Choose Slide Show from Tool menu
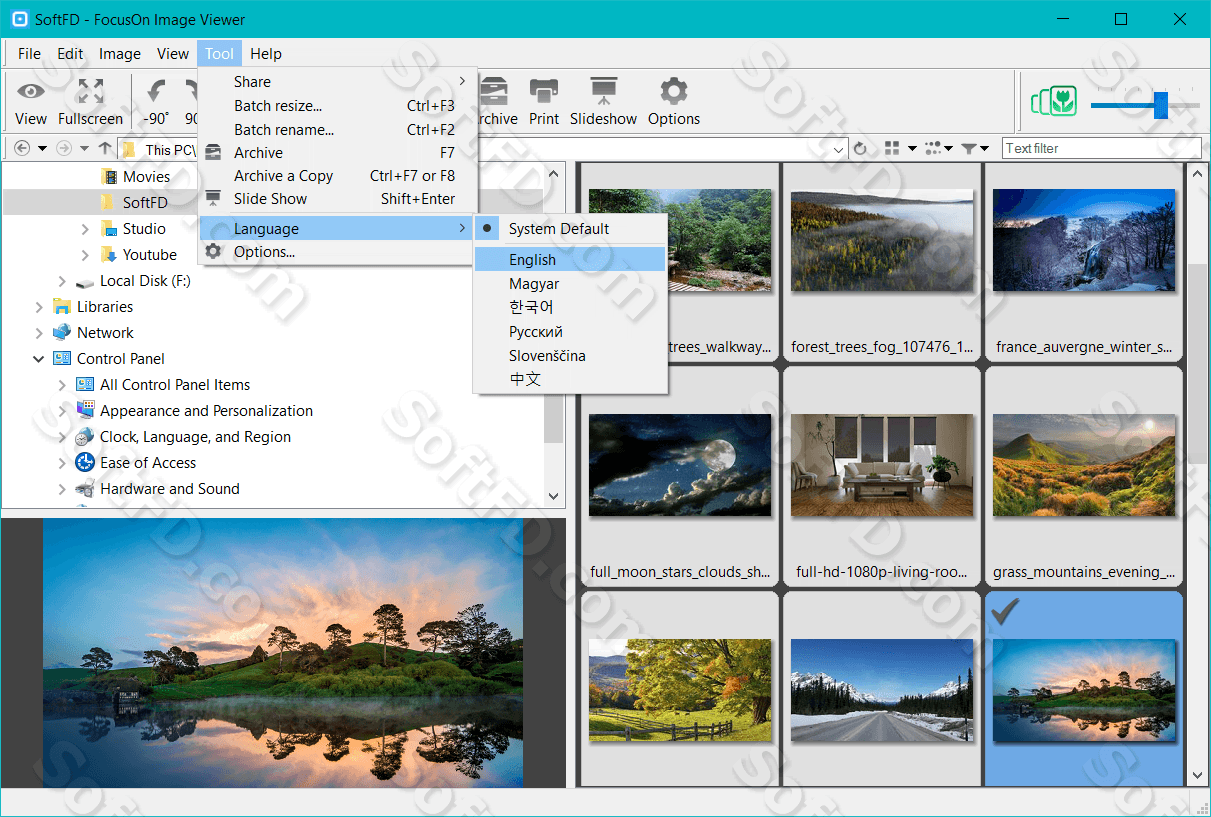 pyautogui.click(x=338, y=199)
